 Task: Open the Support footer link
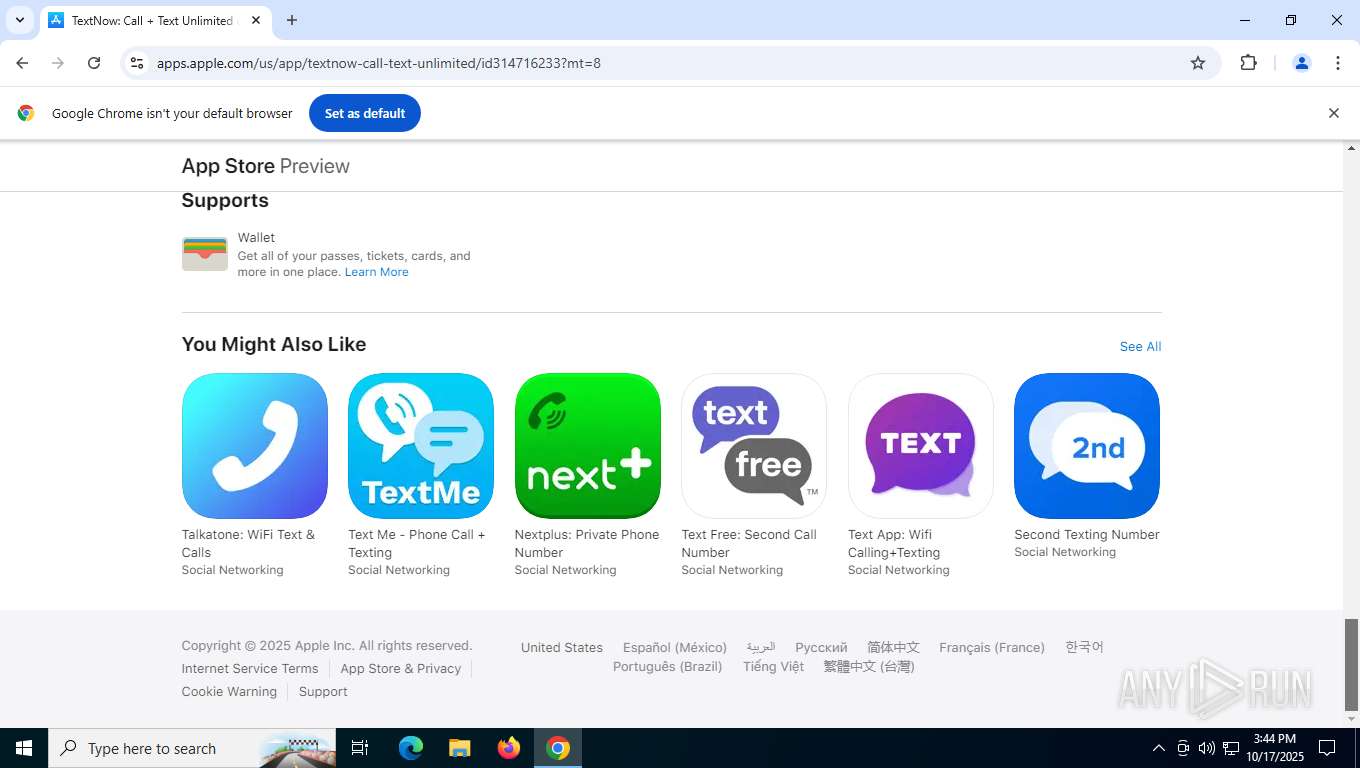tap(323, 692)
